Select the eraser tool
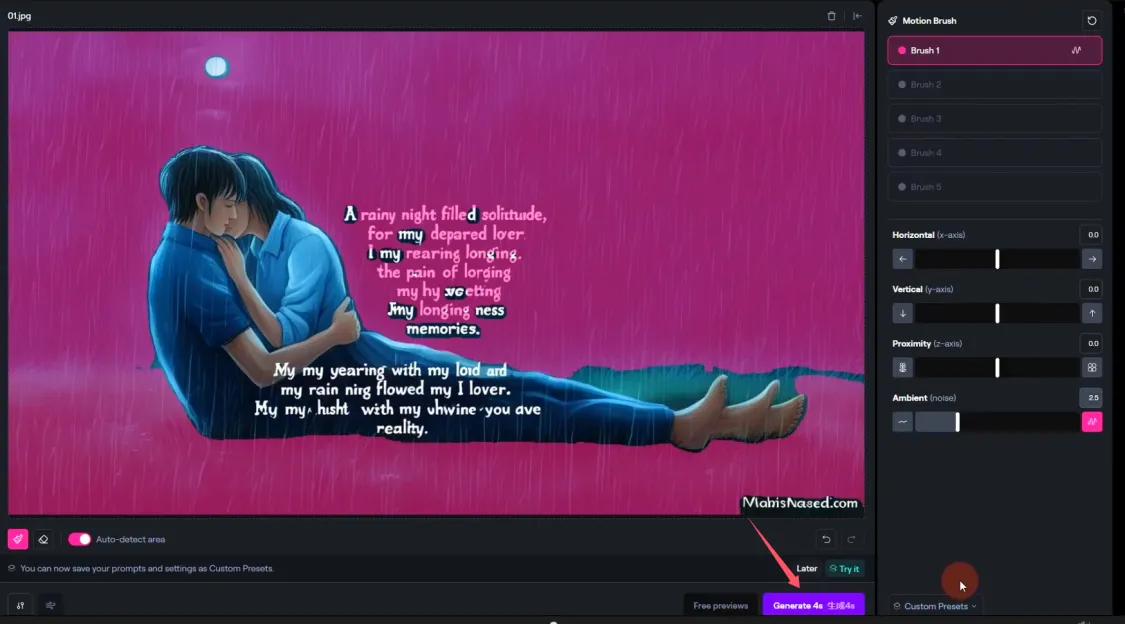 pos(43,539)
